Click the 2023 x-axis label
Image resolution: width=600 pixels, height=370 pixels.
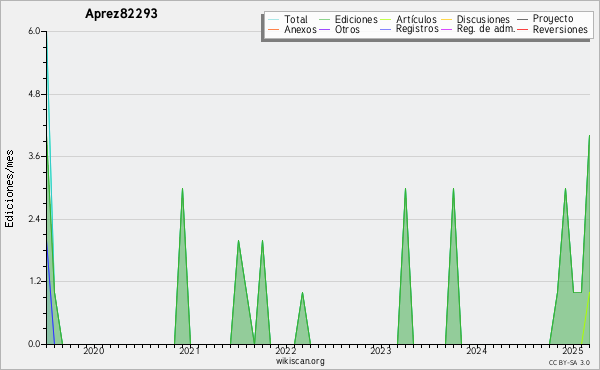(x=381, y=351)
